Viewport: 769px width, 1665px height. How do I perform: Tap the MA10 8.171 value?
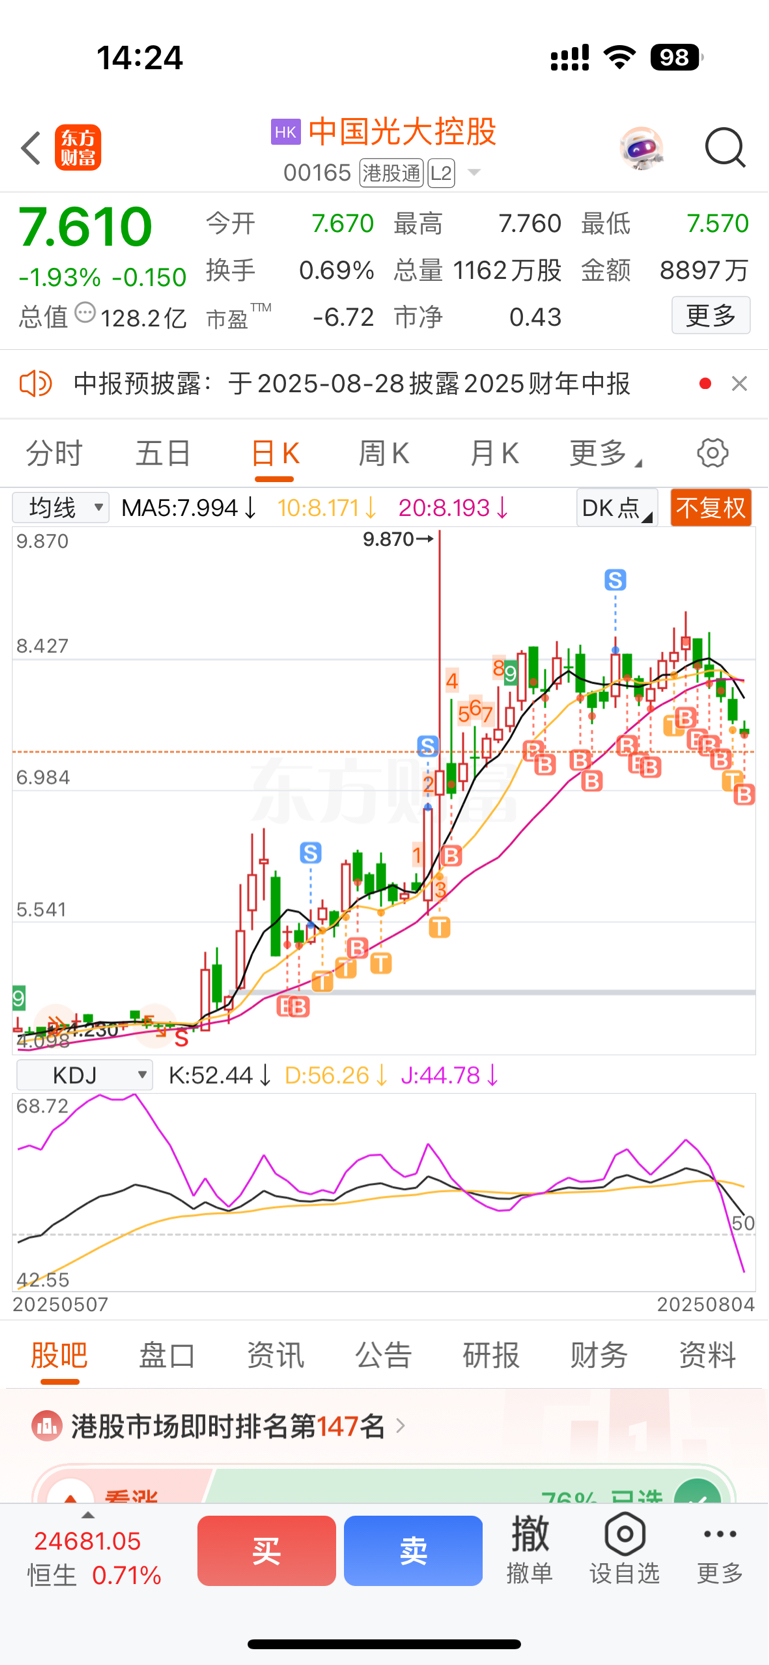point(326,508)
